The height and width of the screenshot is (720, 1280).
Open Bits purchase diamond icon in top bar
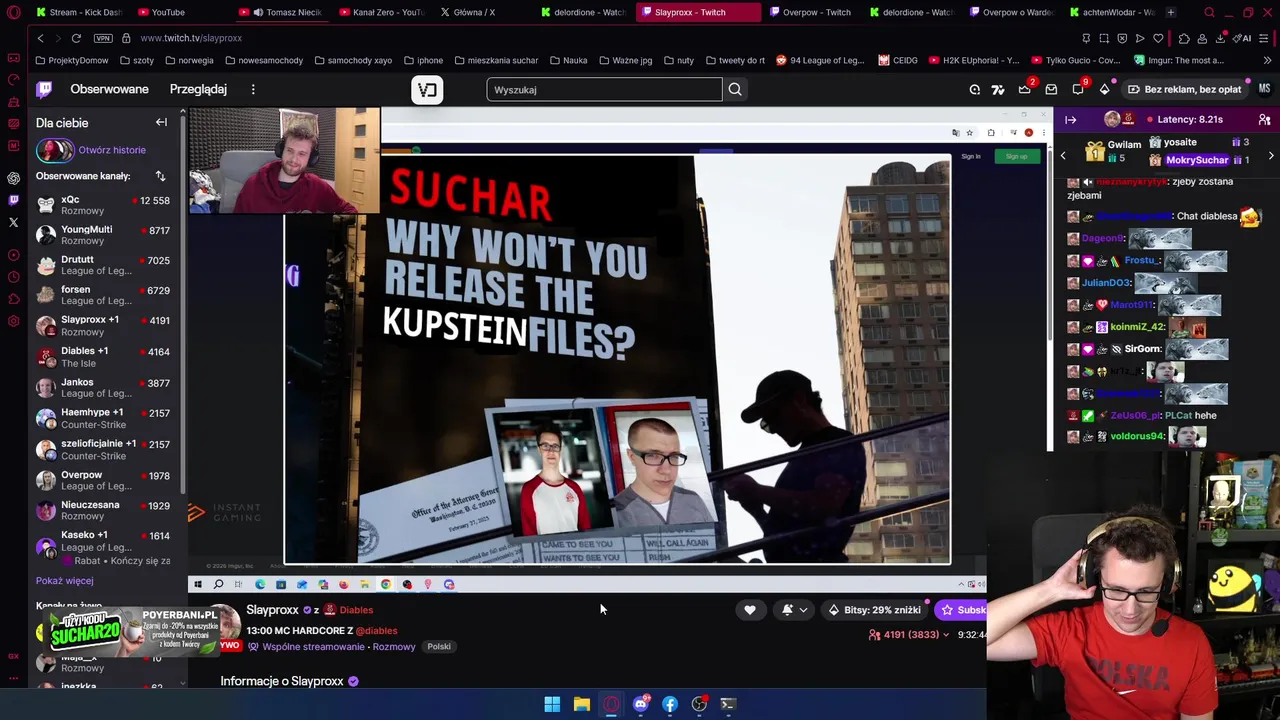(1104, 89)
